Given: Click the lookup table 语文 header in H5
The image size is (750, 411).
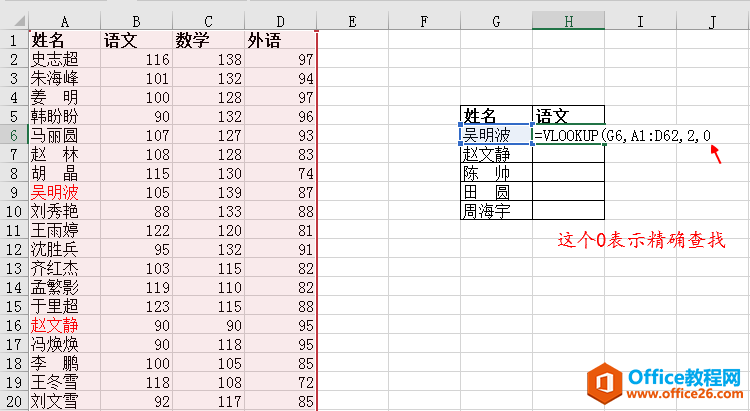Looking at the screenshot, I should coord(568,115).
